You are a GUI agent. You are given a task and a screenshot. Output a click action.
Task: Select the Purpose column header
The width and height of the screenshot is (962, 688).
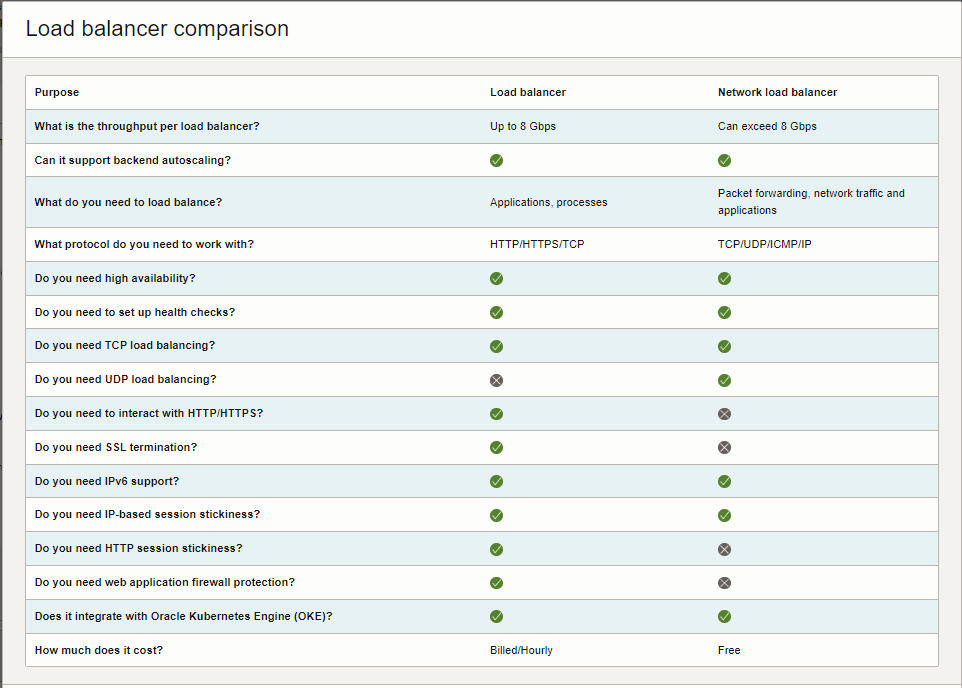tap(57, 92)
